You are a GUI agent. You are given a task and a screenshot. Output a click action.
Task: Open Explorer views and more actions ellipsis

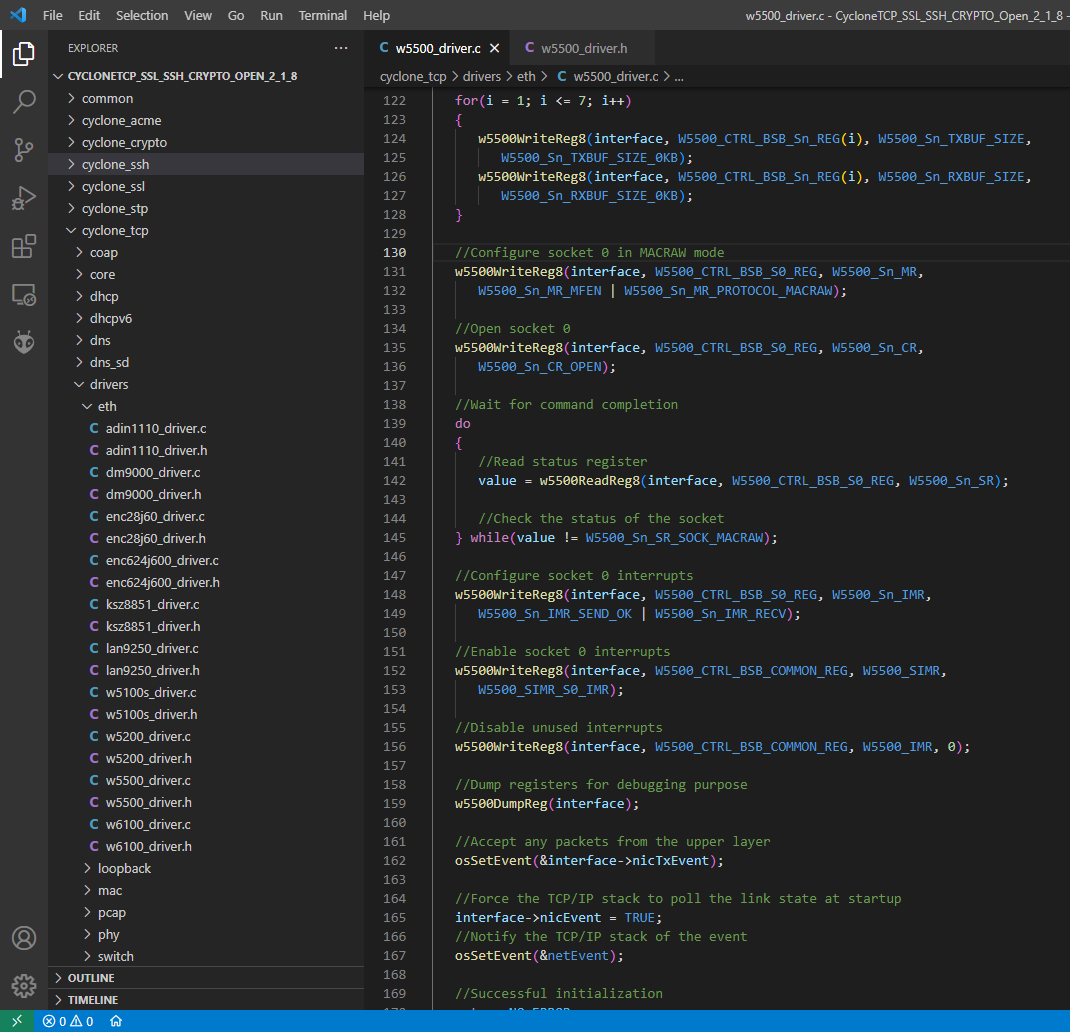(x=341, y=48)
